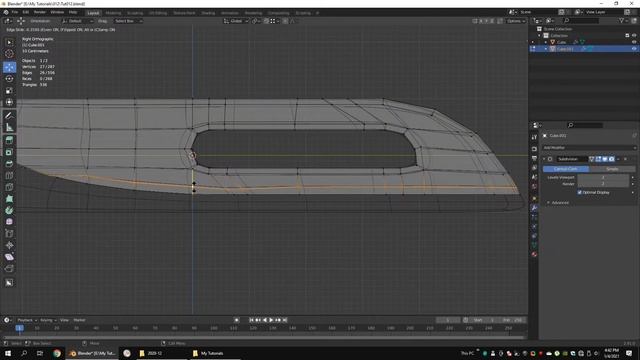This screenshot has height=360, width=640.
Task: Hide Collection with its eye icon
Action: point(634,36)
